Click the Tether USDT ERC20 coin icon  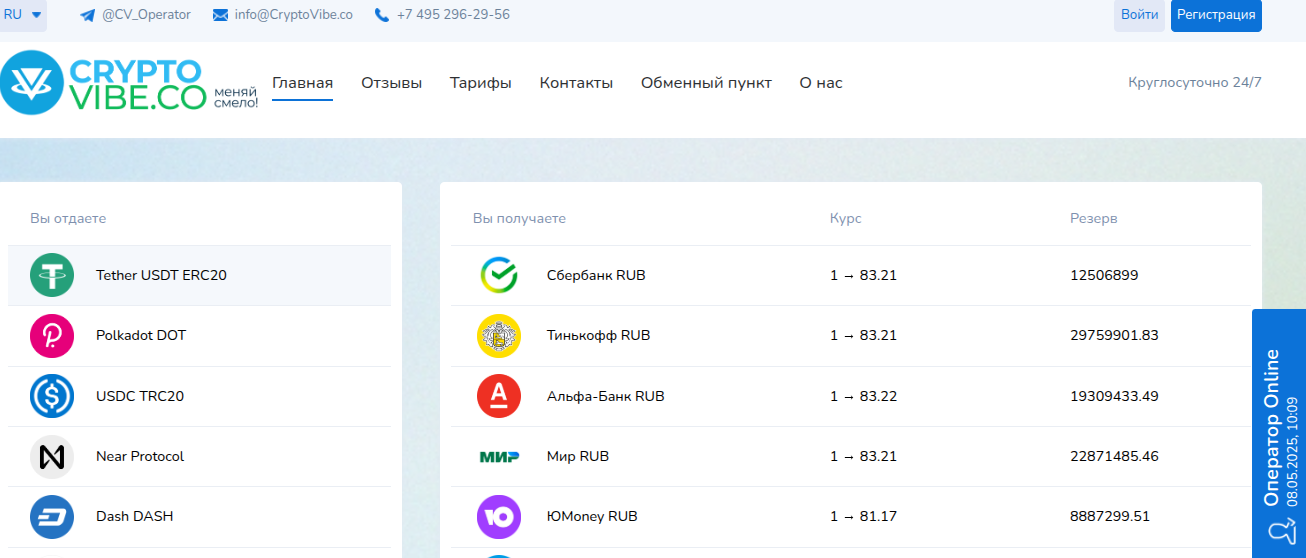(52, 275)
